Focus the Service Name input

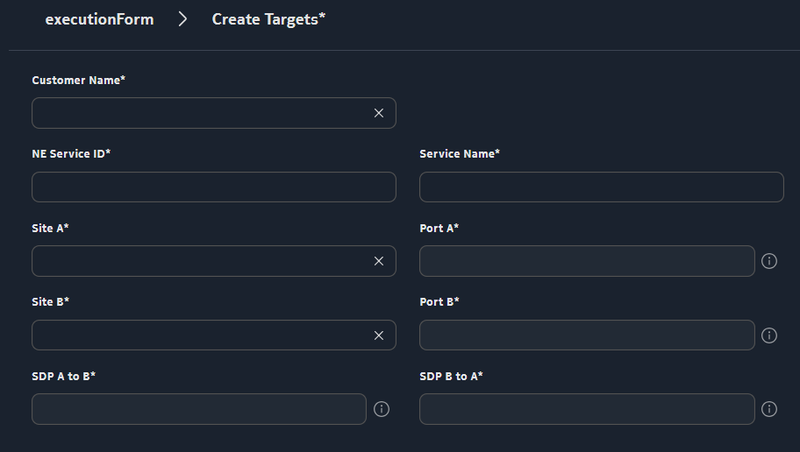pos(601,187)
